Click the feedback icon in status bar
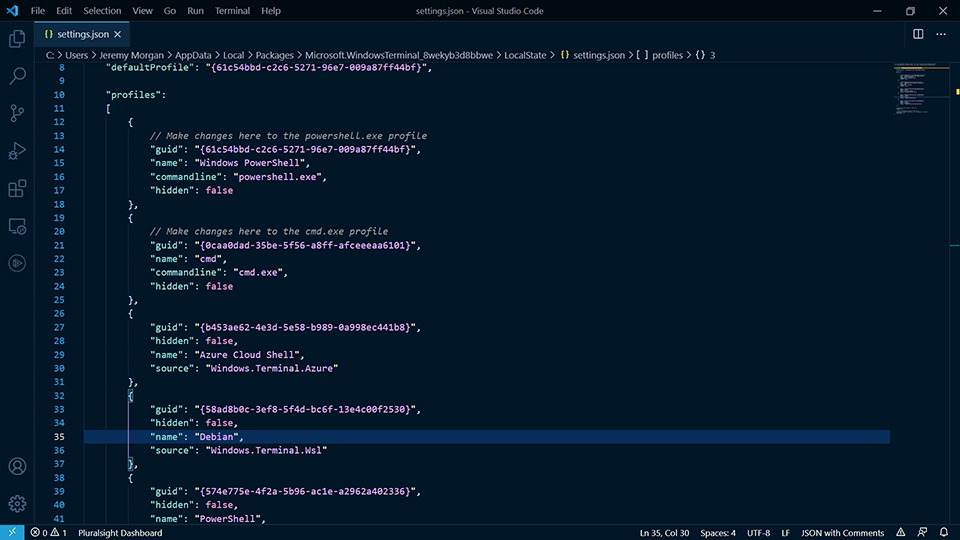This screenshot has height=540, width=960. click(922, 533)
